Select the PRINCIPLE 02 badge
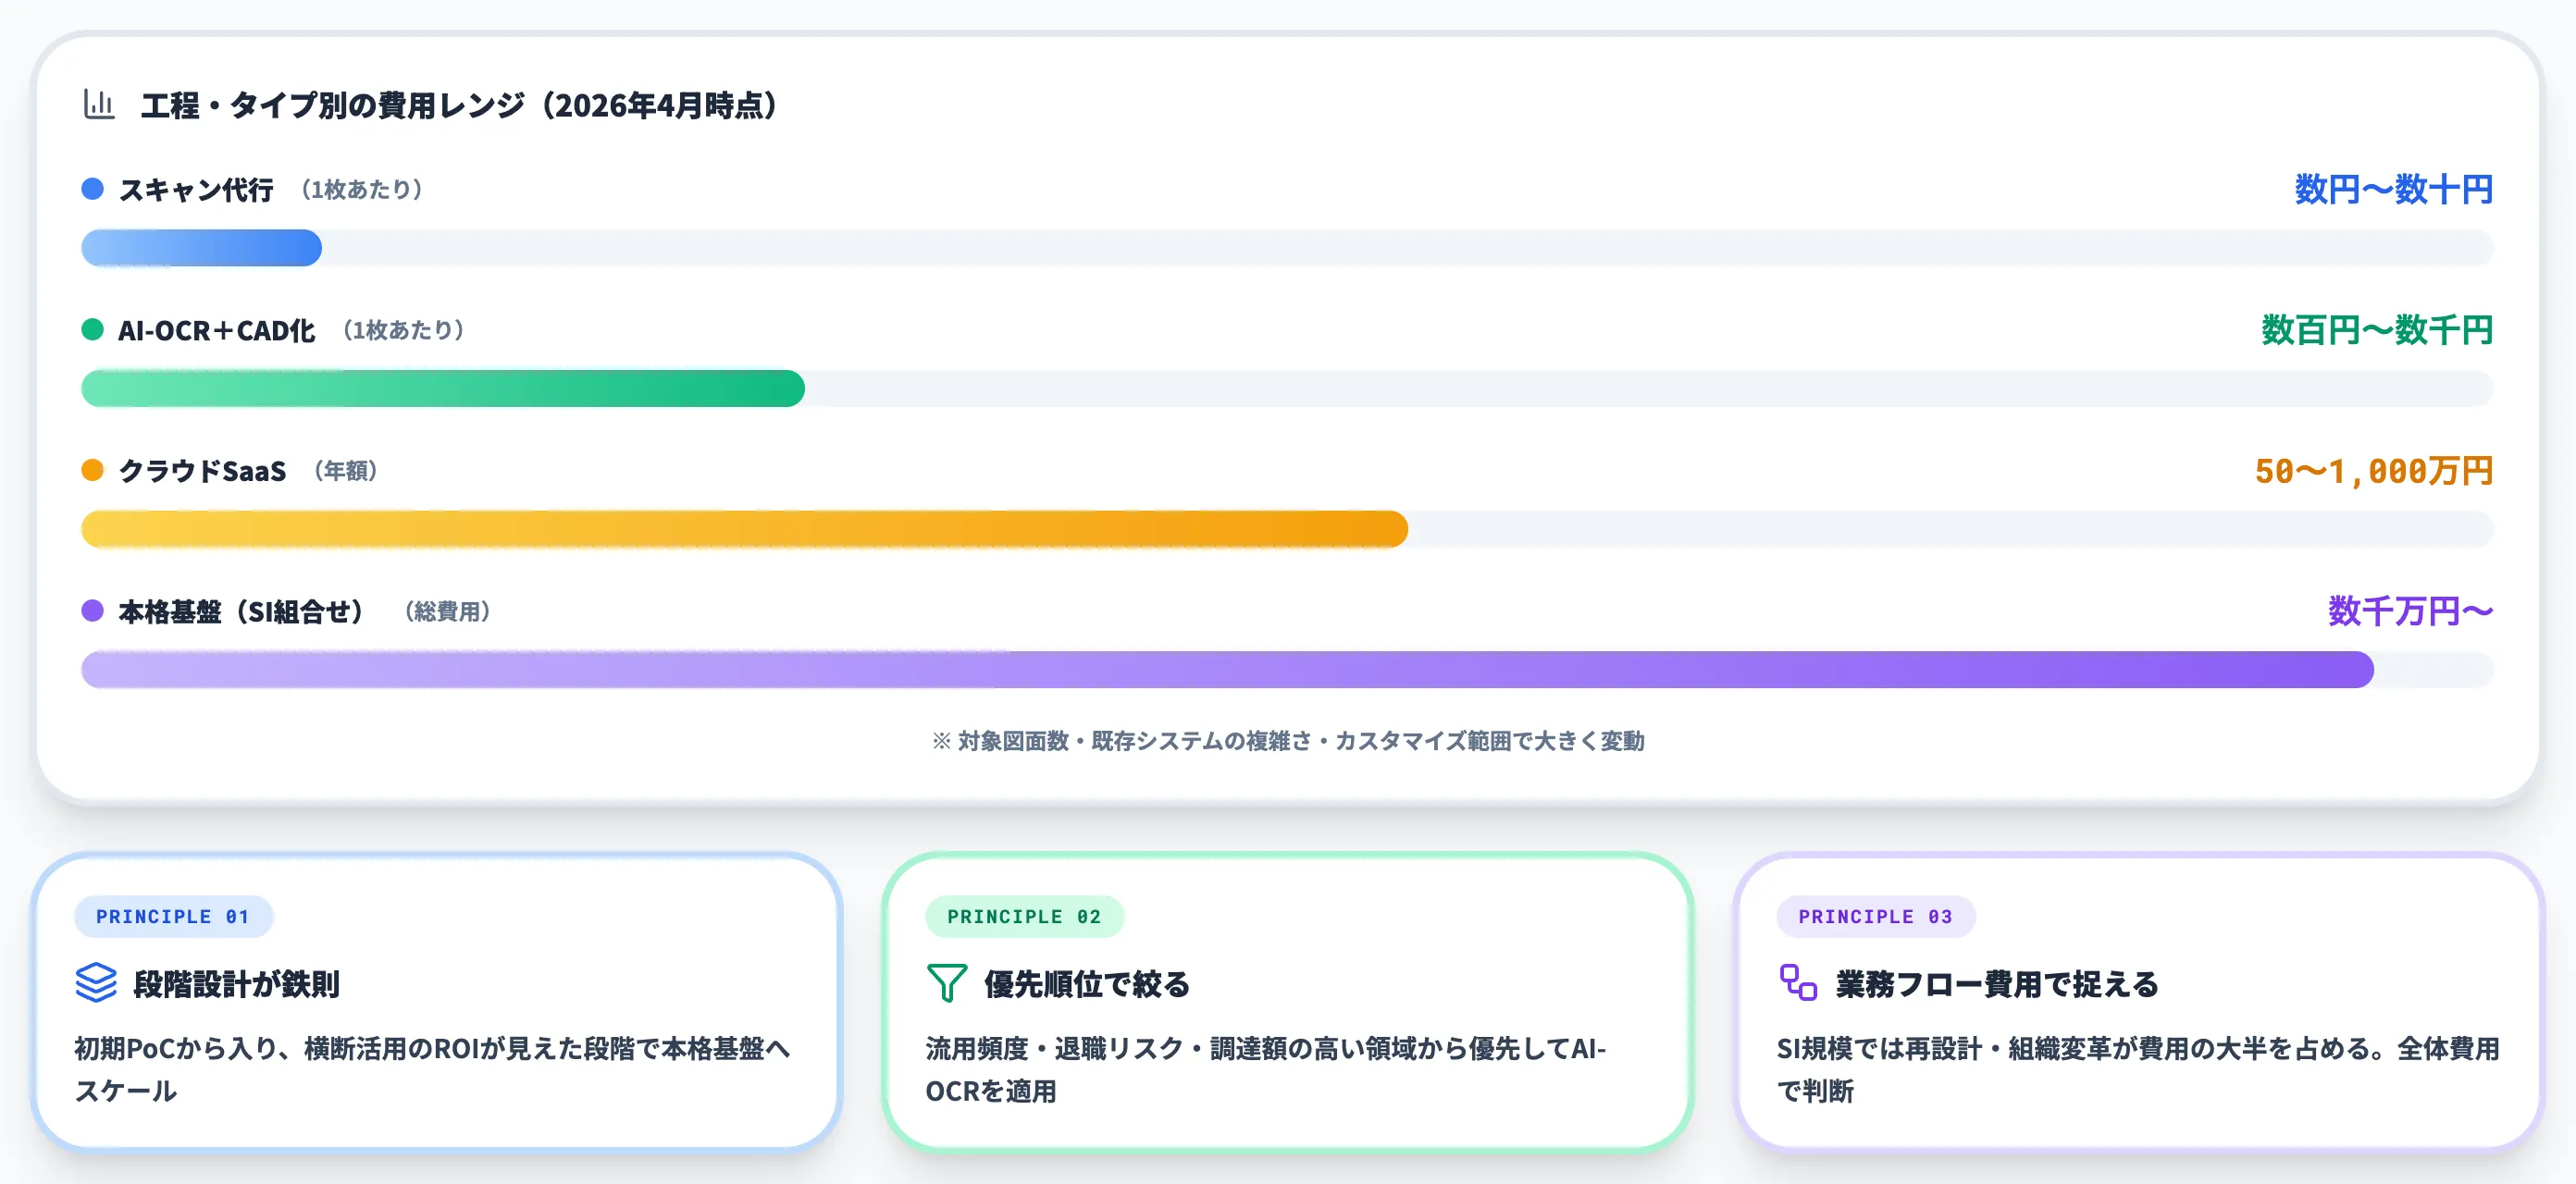The image size is (2576, 1184). [1025, 916]
